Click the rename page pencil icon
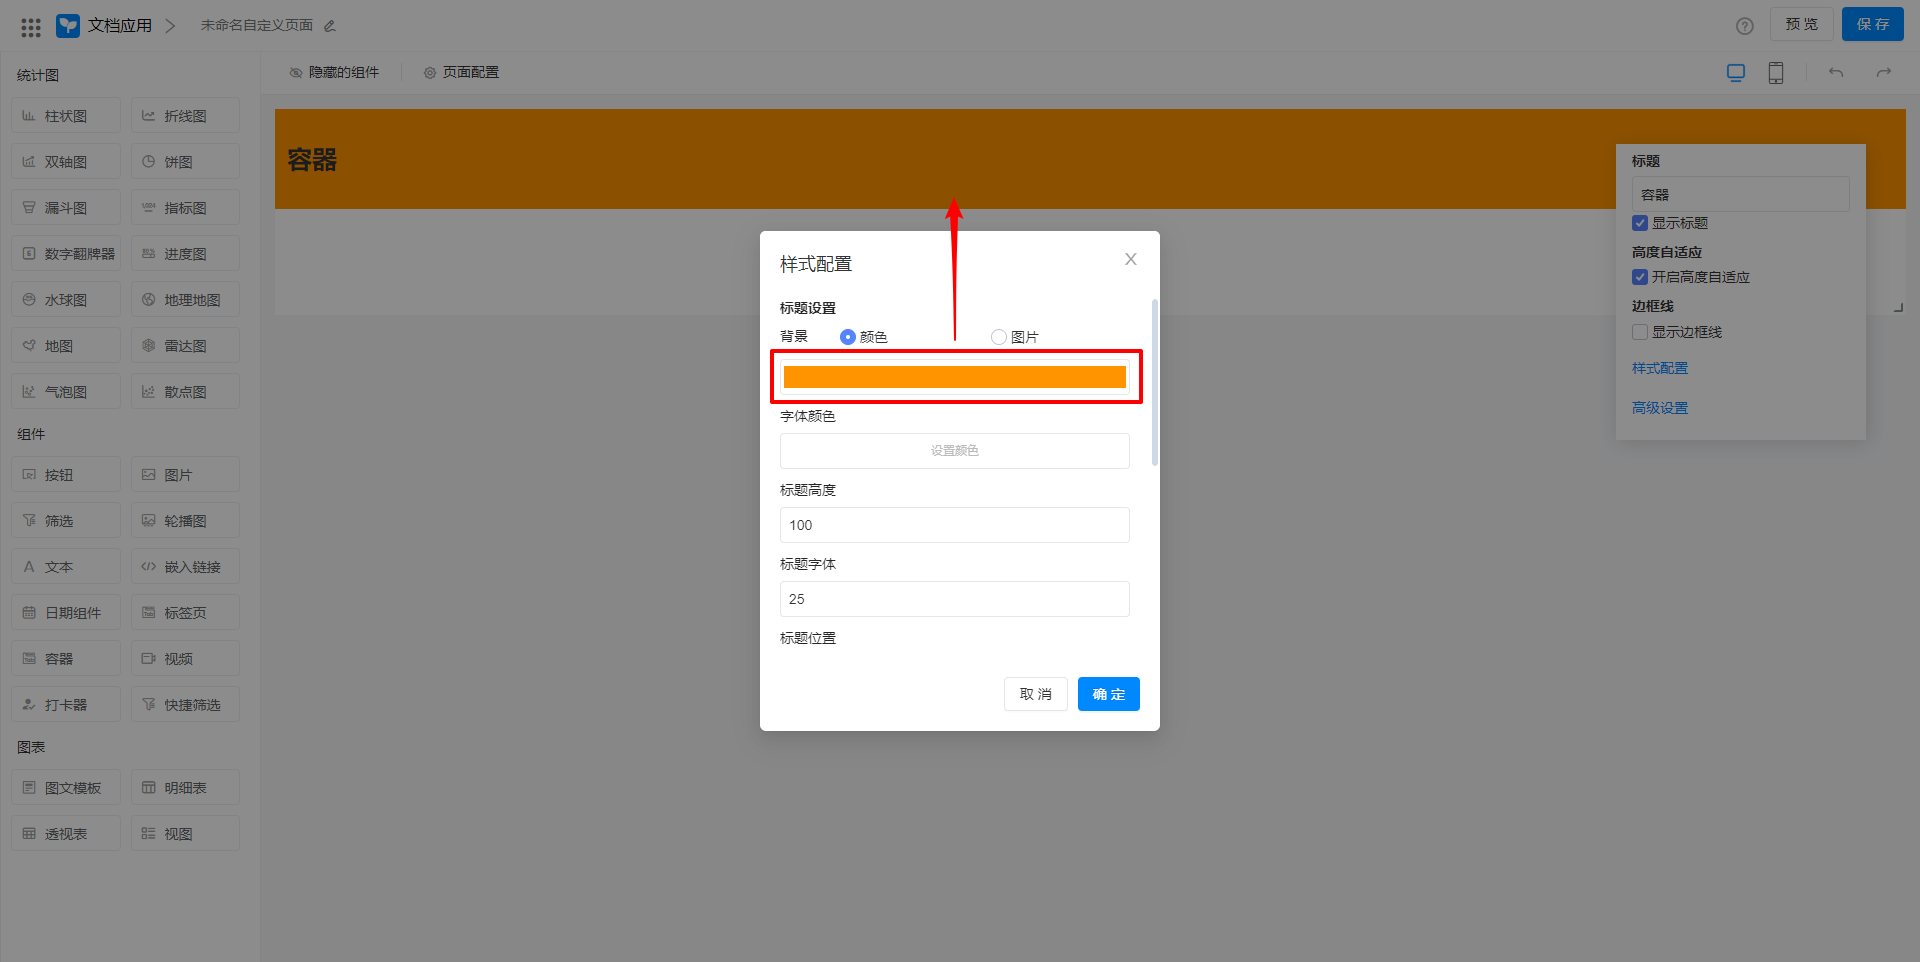The width and height of the screenshot is (1920, 962). (330, 26)
